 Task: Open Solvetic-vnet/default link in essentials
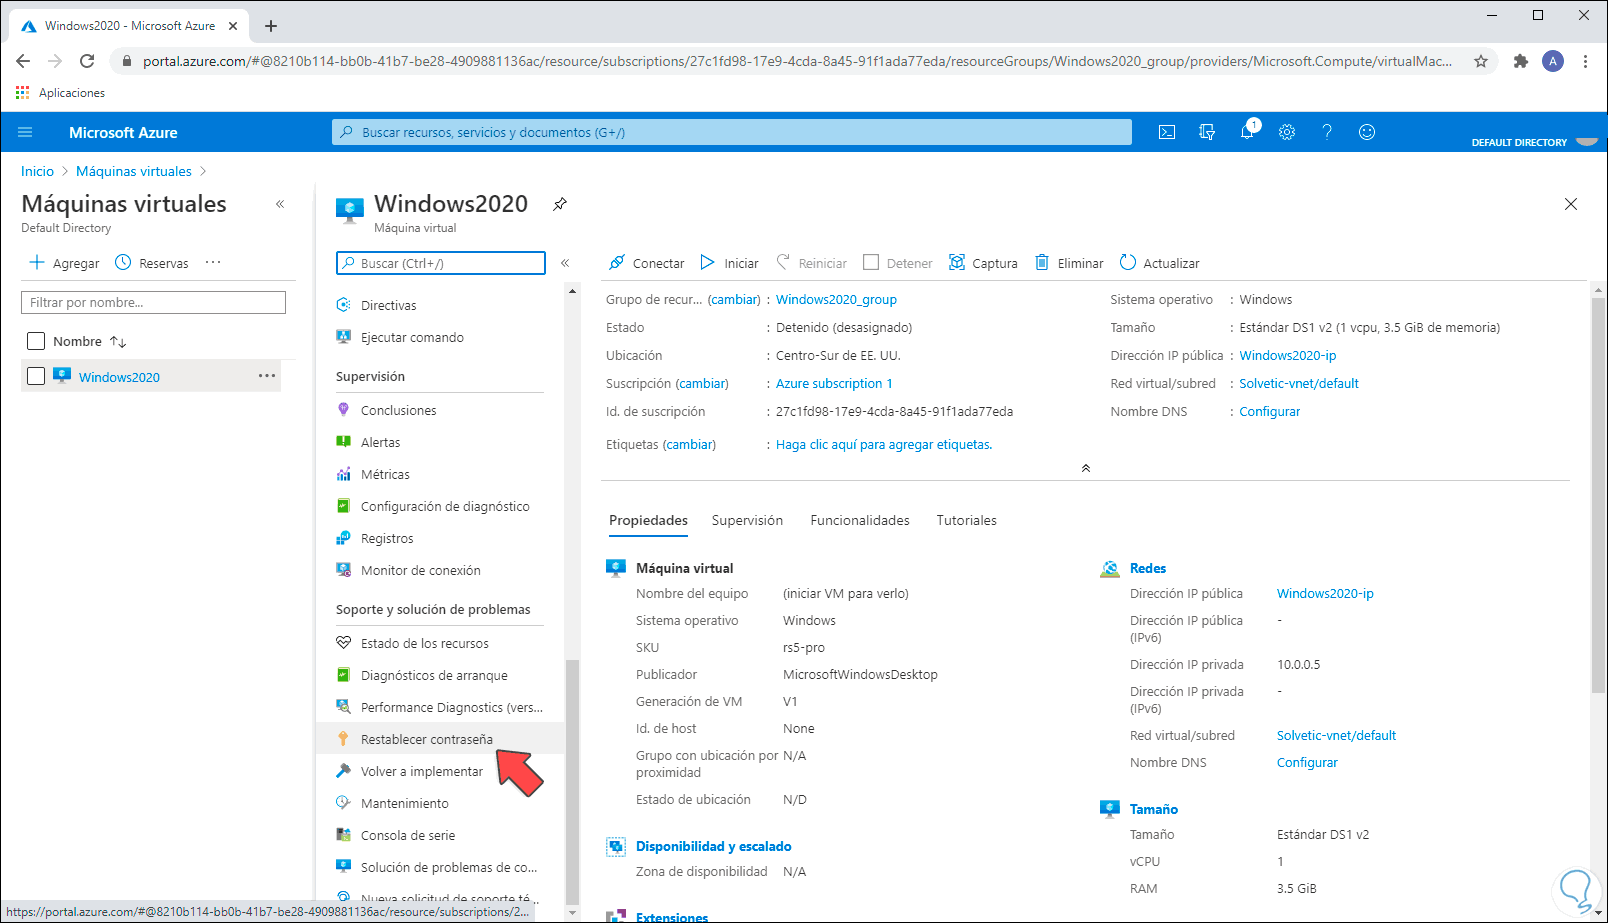[x=1299, y=383]
